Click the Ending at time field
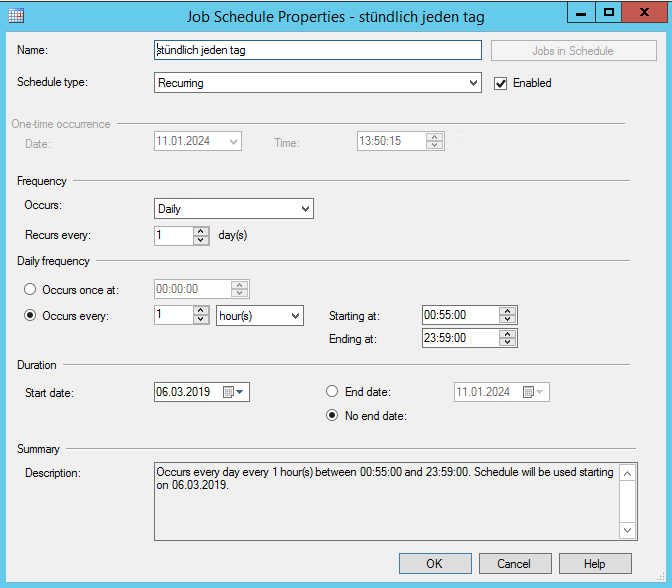The width and height of the screenshot is (672, 588). click(x=461, y=338)
